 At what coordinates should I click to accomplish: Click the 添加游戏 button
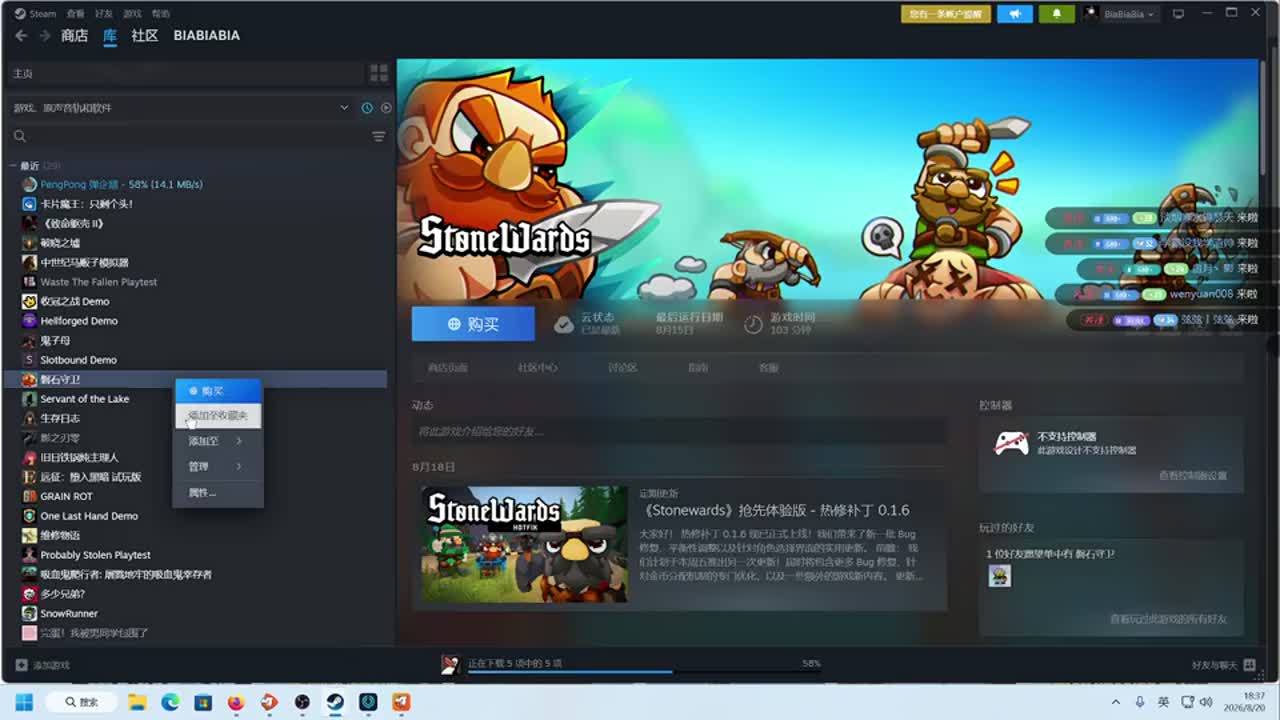43,665
